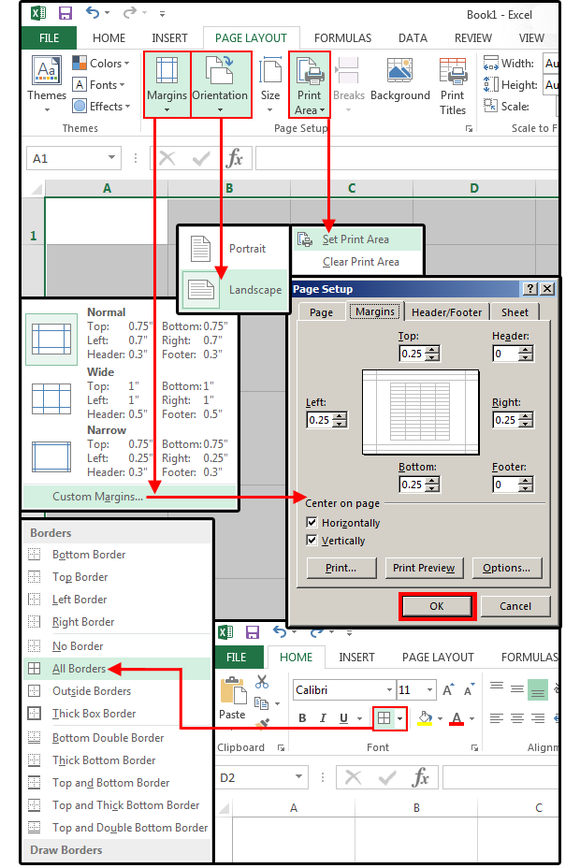Click the red Font Color button
This screenshot has width=580, height=868.
pos(457,718)
